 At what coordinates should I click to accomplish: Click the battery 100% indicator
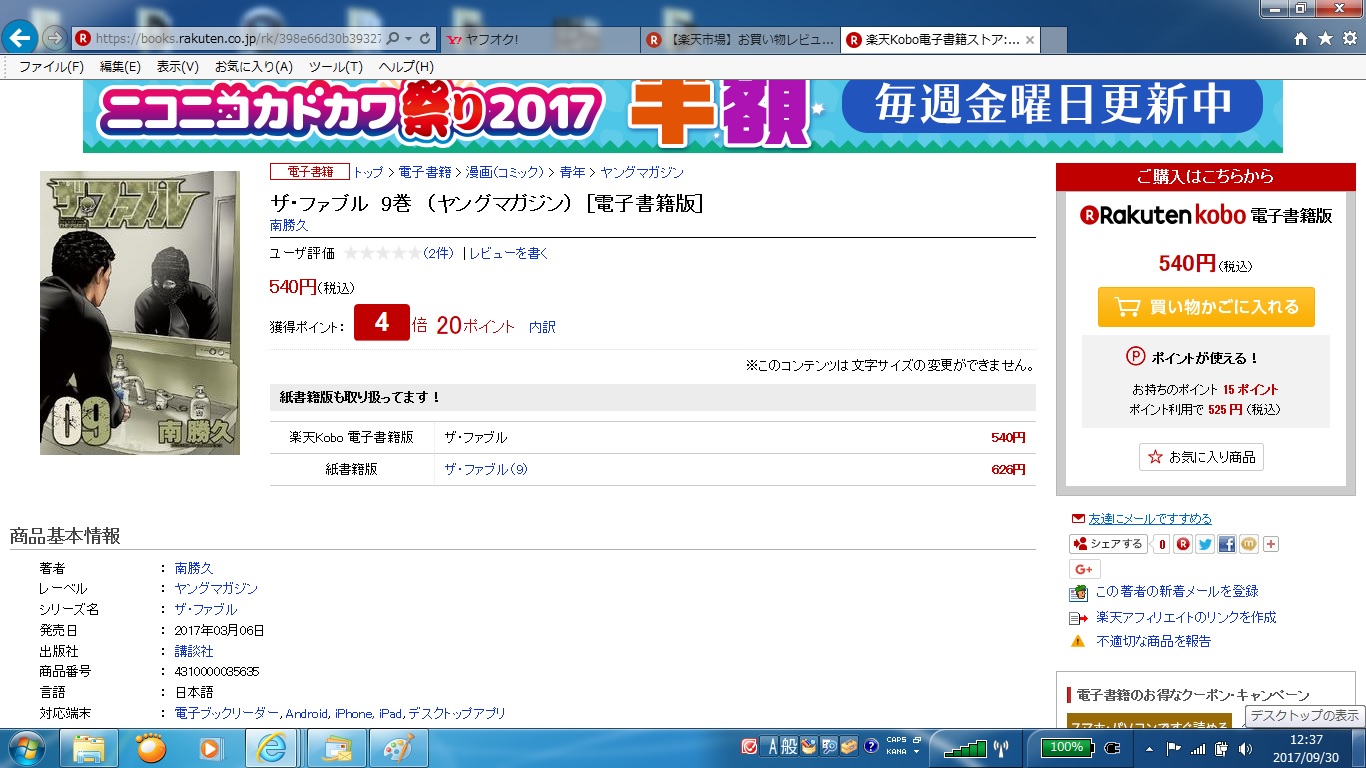(1067, 747)
